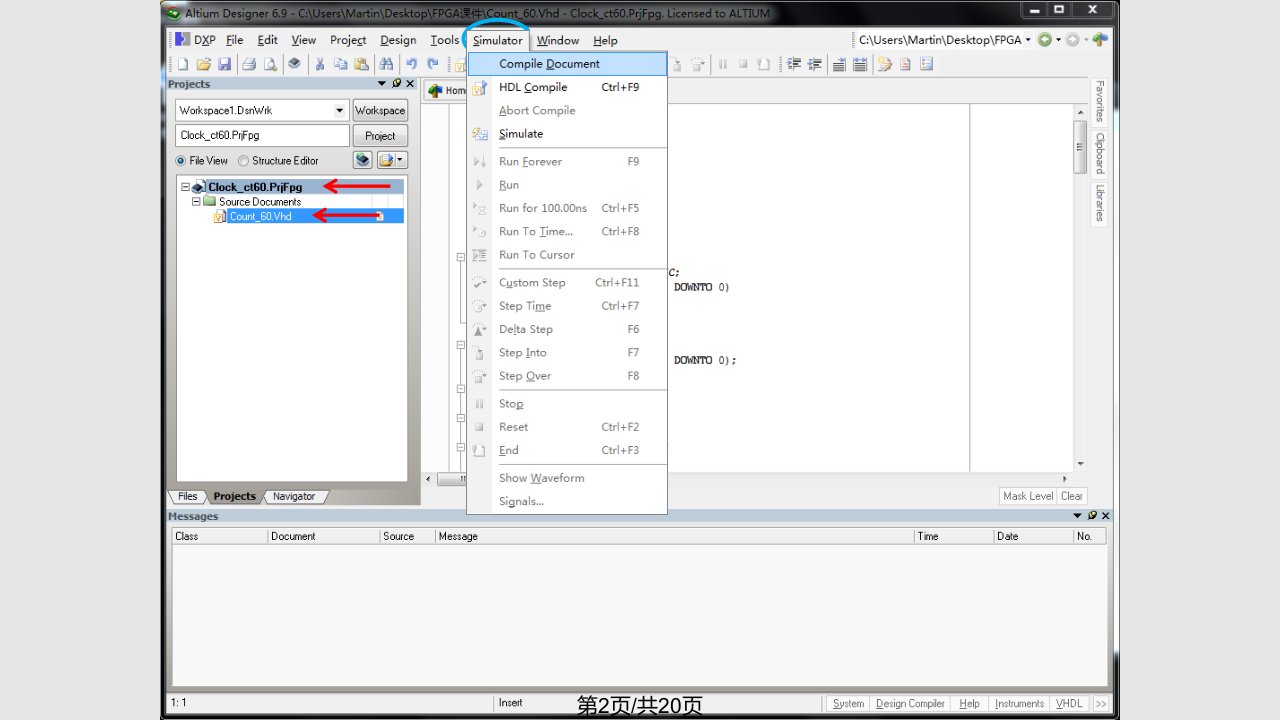This screenshot has width=1280, height=720.
Task: Click the Message column header
Action: (x=674, y=536)
